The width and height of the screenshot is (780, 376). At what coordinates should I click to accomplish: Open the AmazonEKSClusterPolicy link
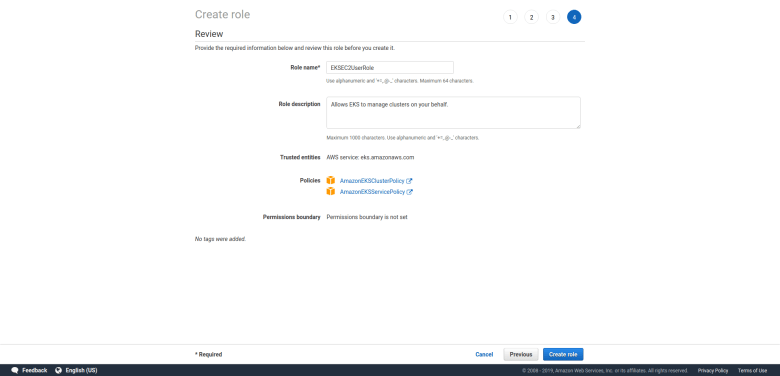(372, 181)
